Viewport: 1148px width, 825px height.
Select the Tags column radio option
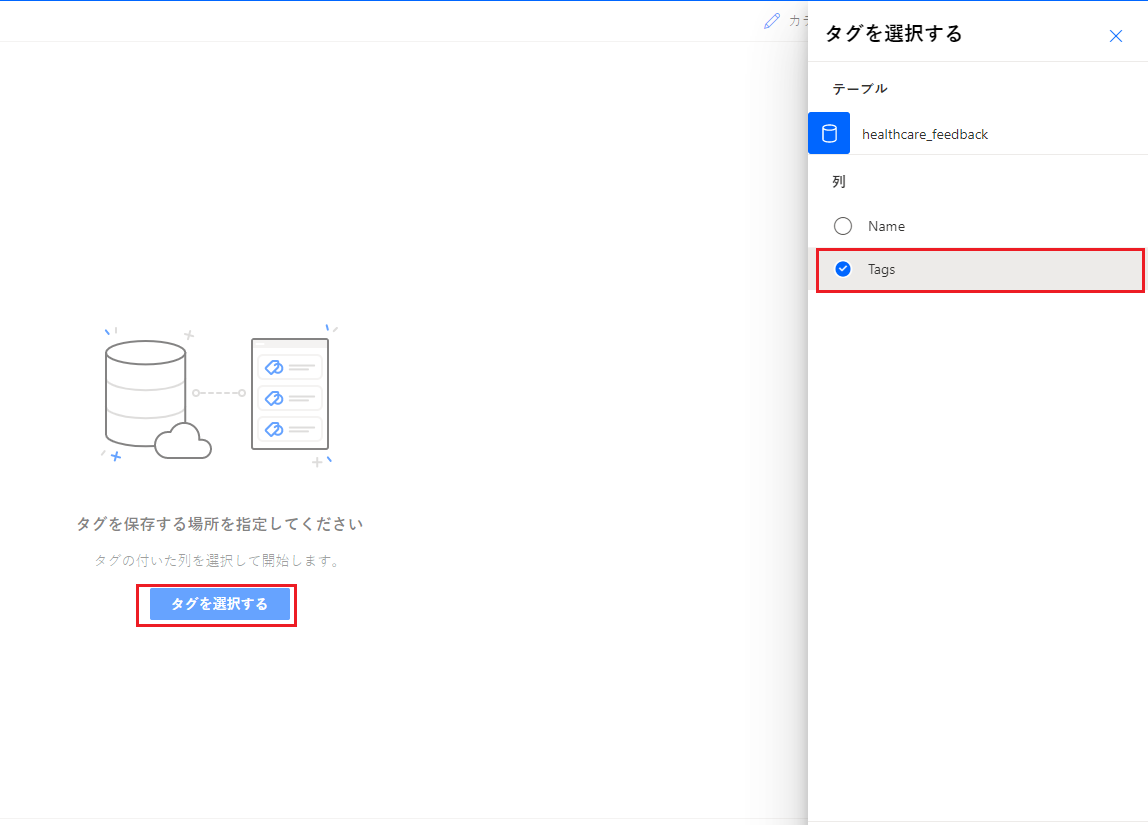pyautogui.click(x=843, y=269)
